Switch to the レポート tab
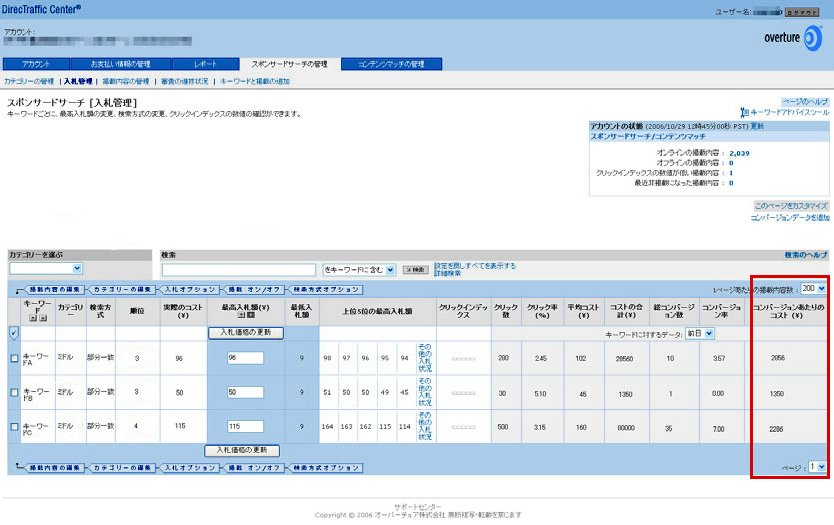This screenshot has height=525, width=834. 205,64
